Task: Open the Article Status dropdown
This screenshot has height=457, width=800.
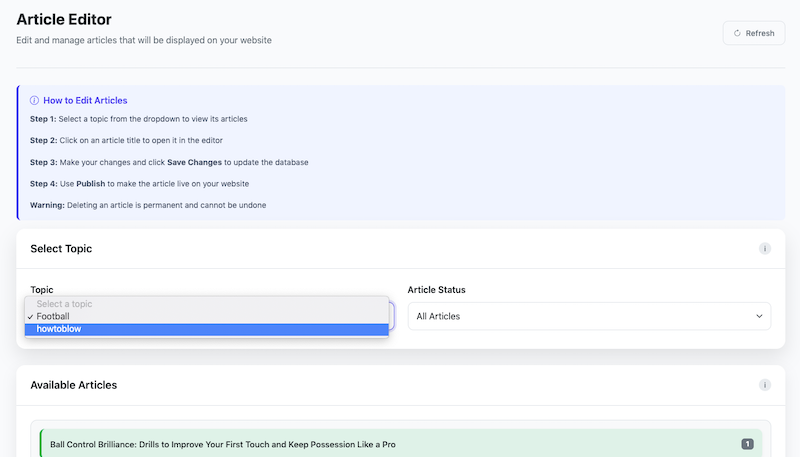Action: pyautogui.click(x=589, y=316)
